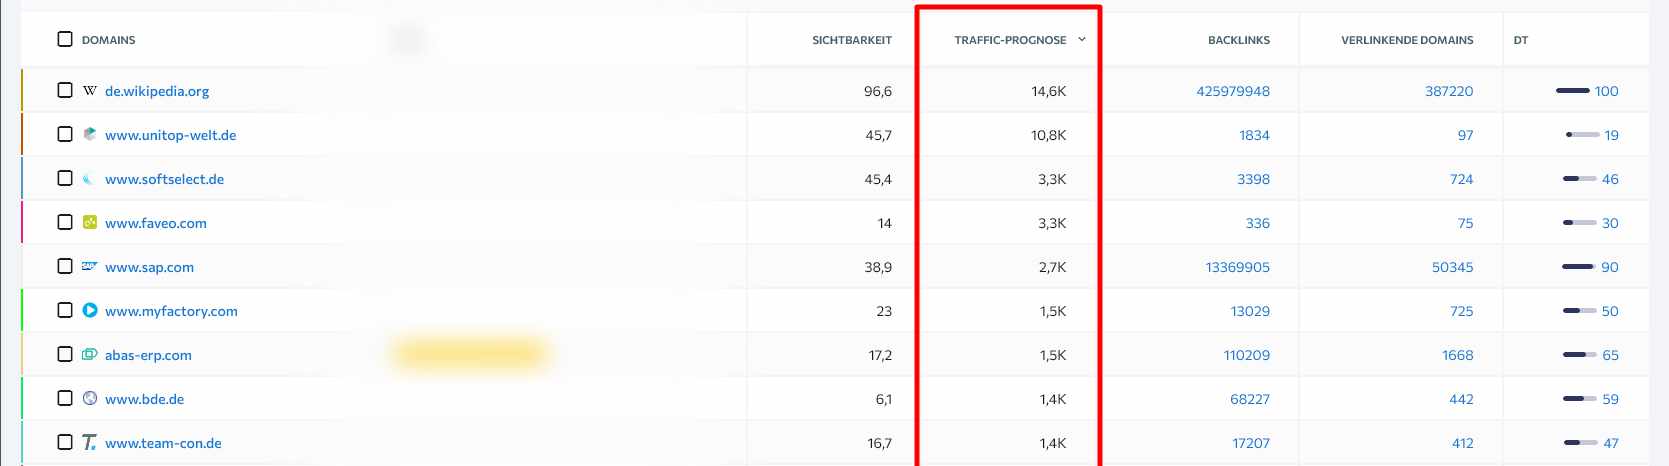Sort by the BACKLINKS column header
This screenshot has height=466, width=1669.
1239,40
